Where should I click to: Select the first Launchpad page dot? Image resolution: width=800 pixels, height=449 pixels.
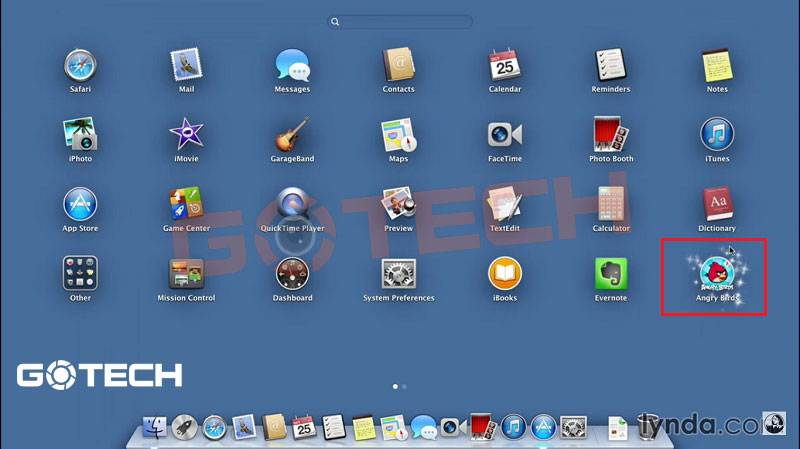pos(395,387)
